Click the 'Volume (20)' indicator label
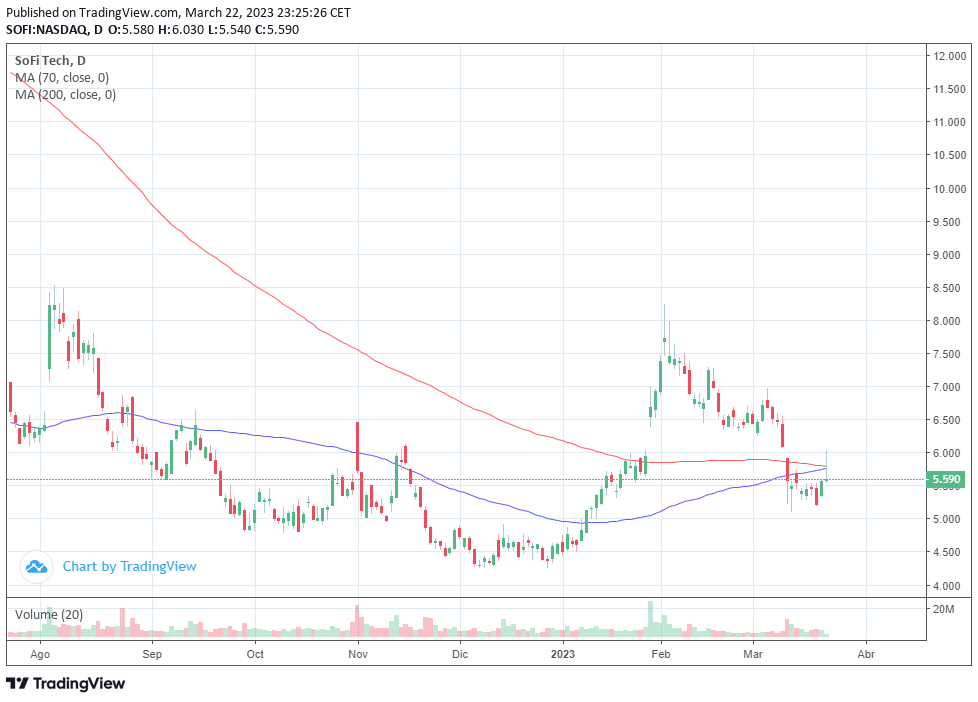The height and width of the screenshot is (702, 978). pyautogui.click(x=49, y=615)
